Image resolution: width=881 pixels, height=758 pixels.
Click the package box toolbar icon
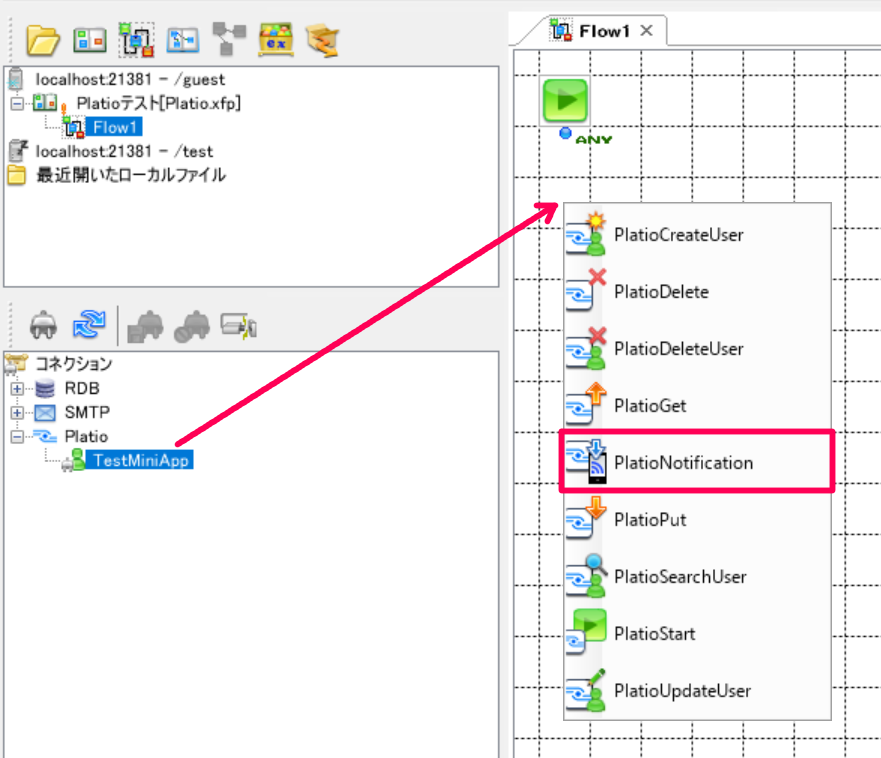tap(323, 40)
